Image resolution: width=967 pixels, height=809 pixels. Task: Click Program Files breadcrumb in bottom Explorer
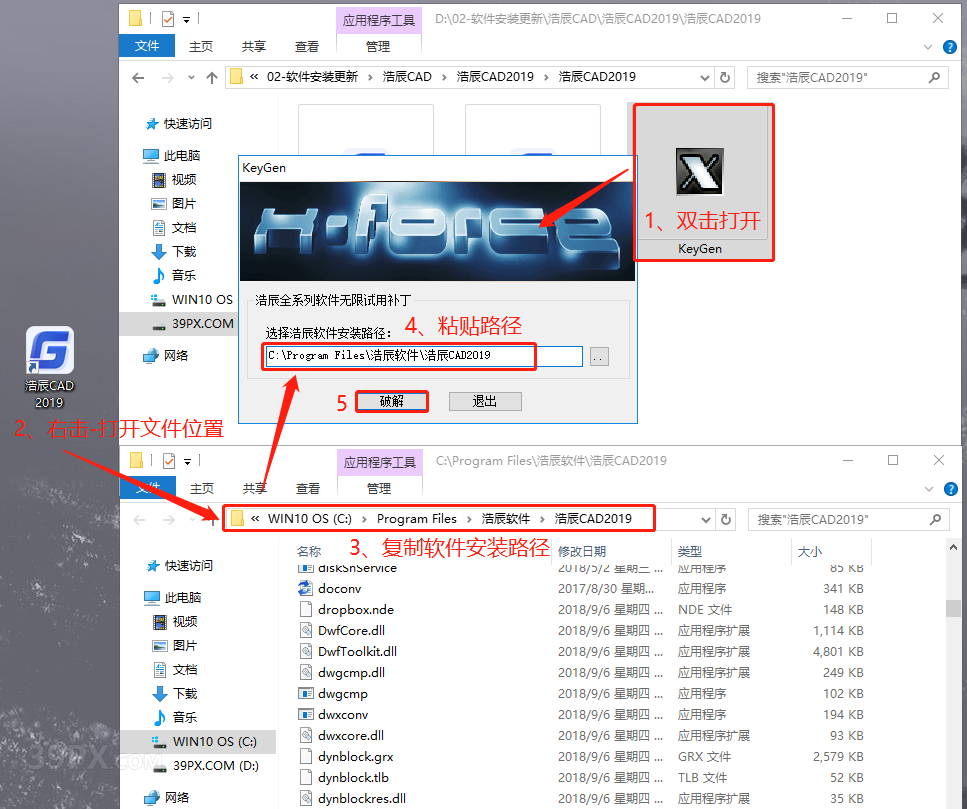[x=417, y=519]
